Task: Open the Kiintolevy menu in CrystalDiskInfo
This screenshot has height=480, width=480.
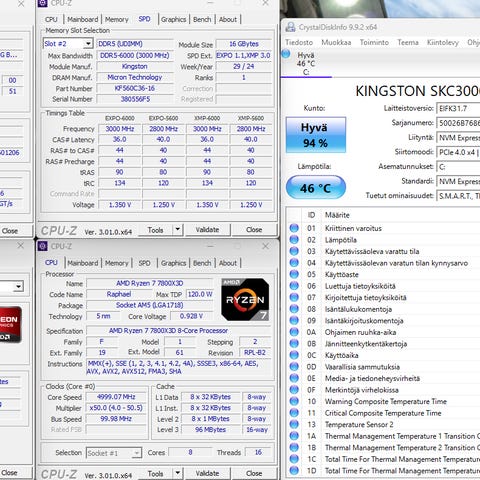Action: (443, 42)
